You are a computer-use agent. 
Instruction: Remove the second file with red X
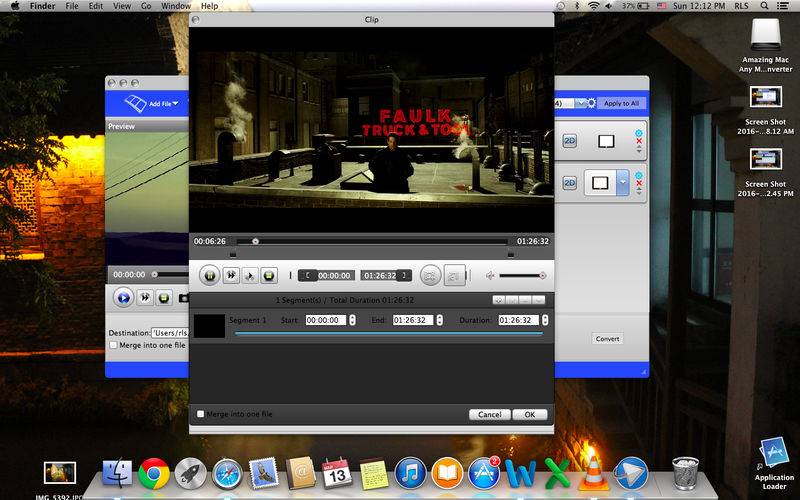click(639, 183)
